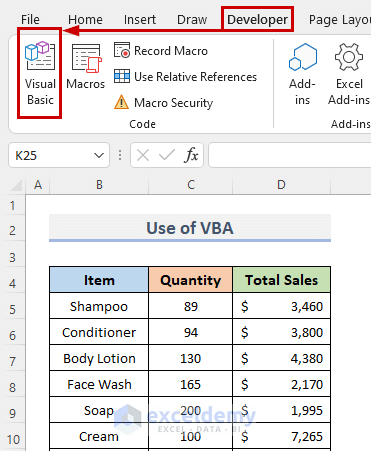This screenshot has width=371, height=451.
Task: Select quantity cell with 165
Action: (191, 384)
